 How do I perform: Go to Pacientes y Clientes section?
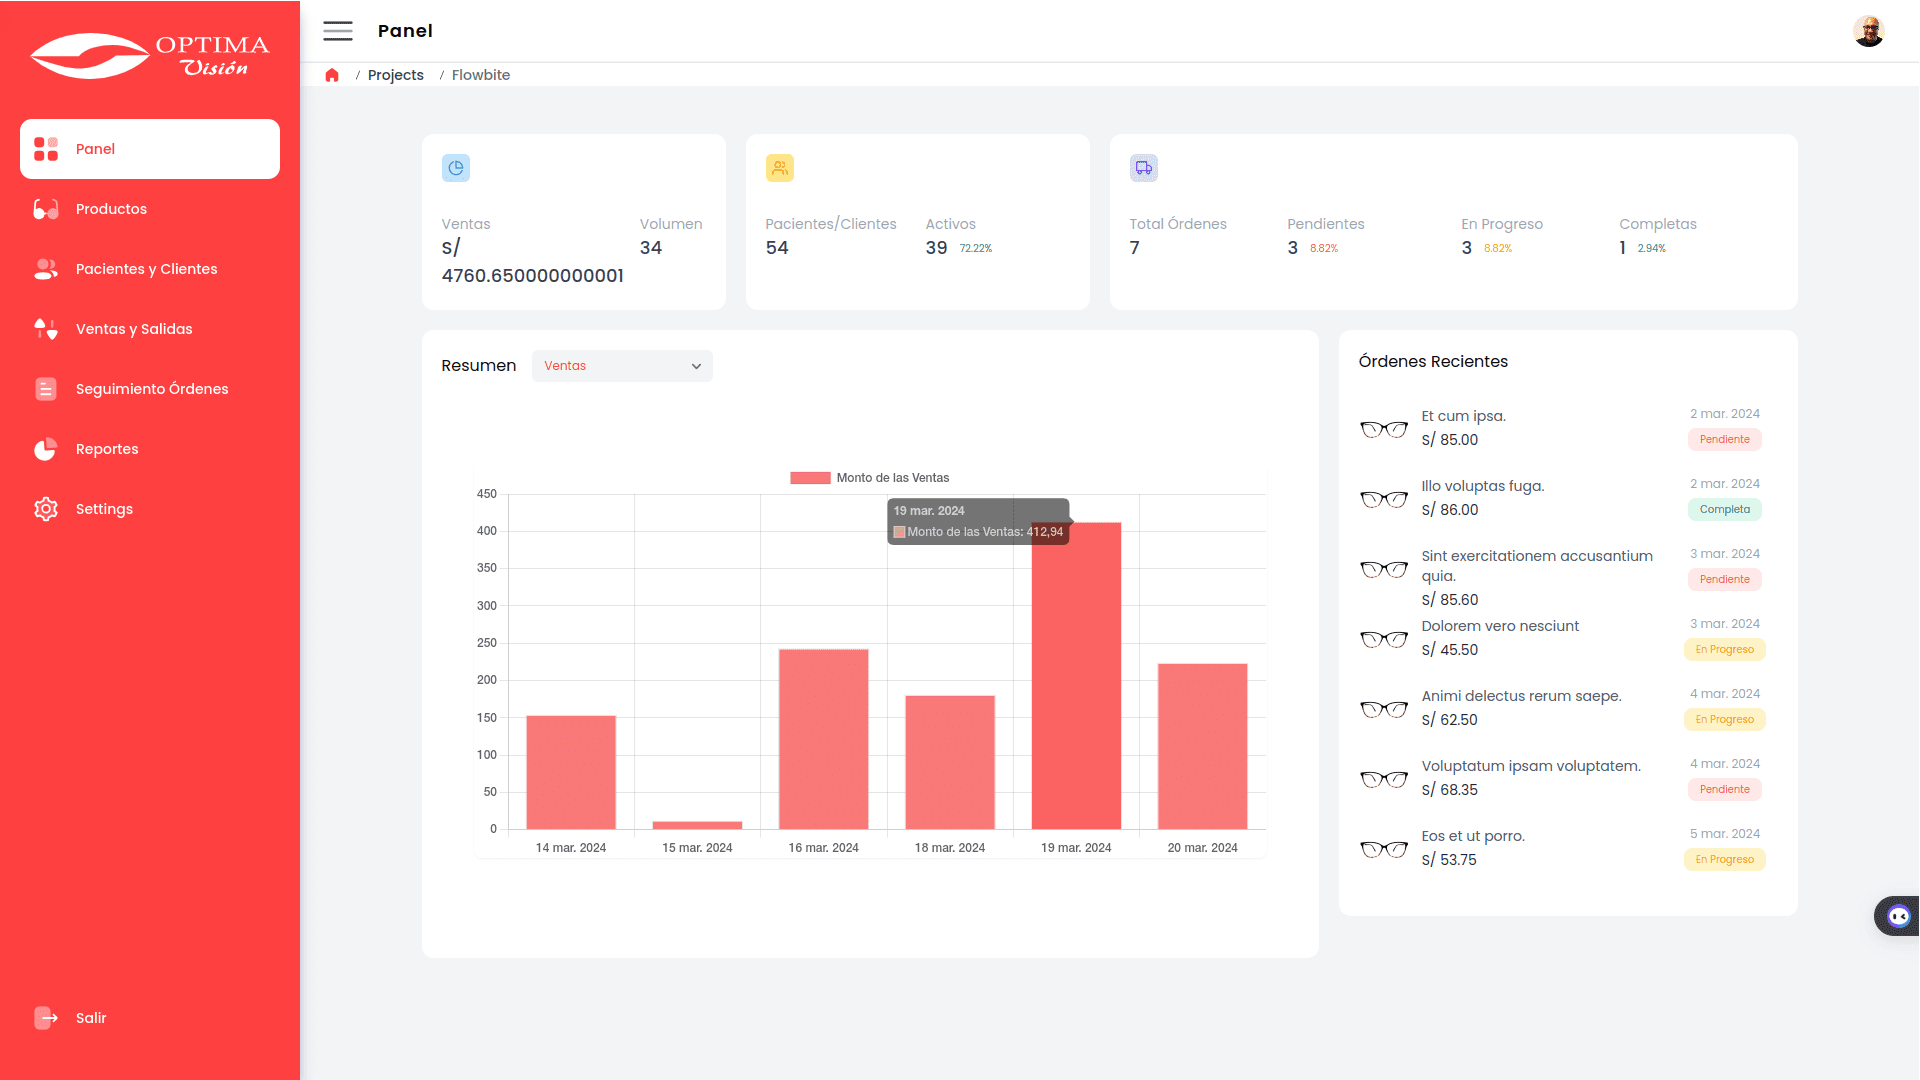(146, 269)
